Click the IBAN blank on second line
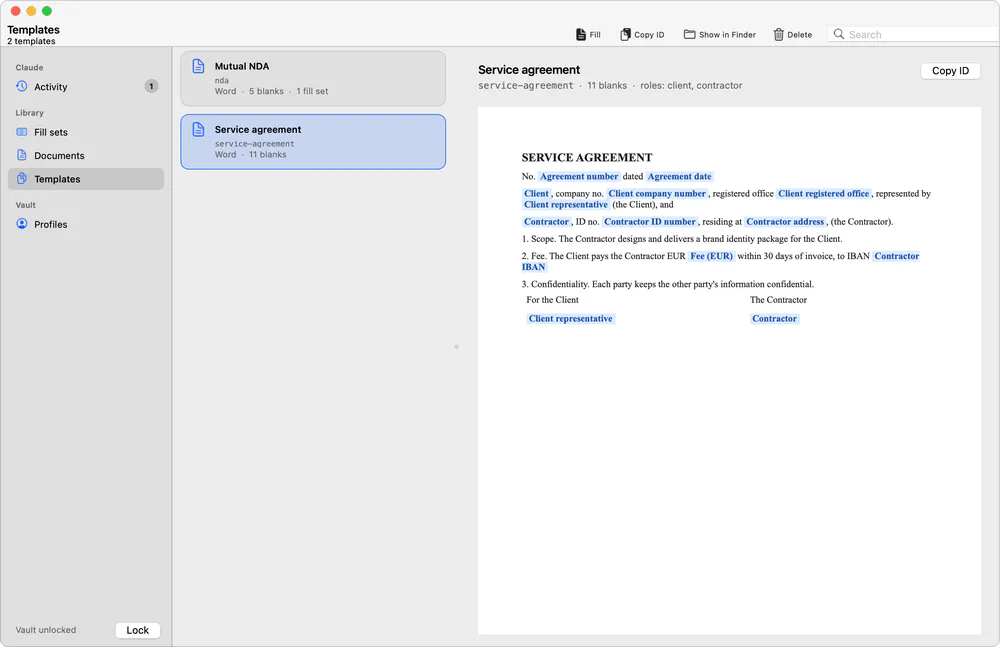The height and width of the screenshot is (647, 1000). [534, 267]
